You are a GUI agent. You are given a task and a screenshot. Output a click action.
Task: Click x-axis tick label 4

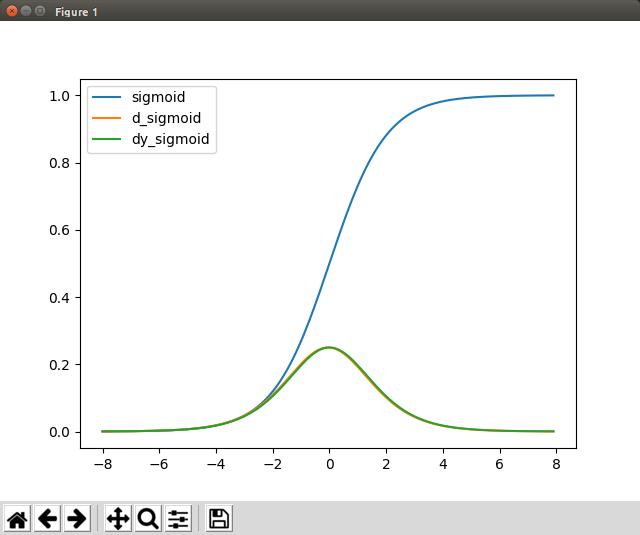pyautogui.click(x=443, y=464)
